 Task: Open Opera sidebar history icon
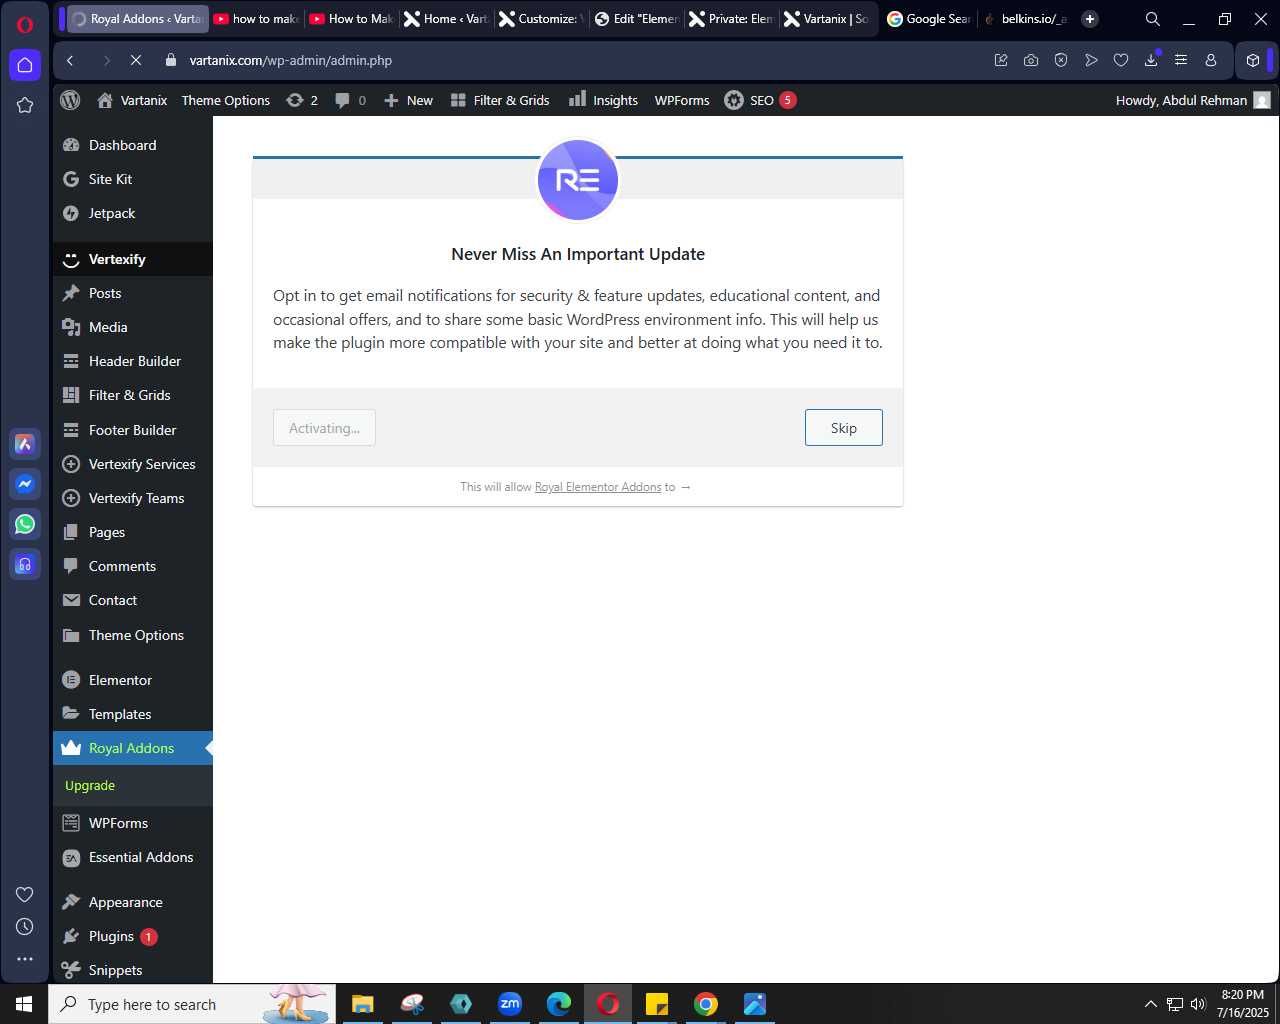[25, 927]
